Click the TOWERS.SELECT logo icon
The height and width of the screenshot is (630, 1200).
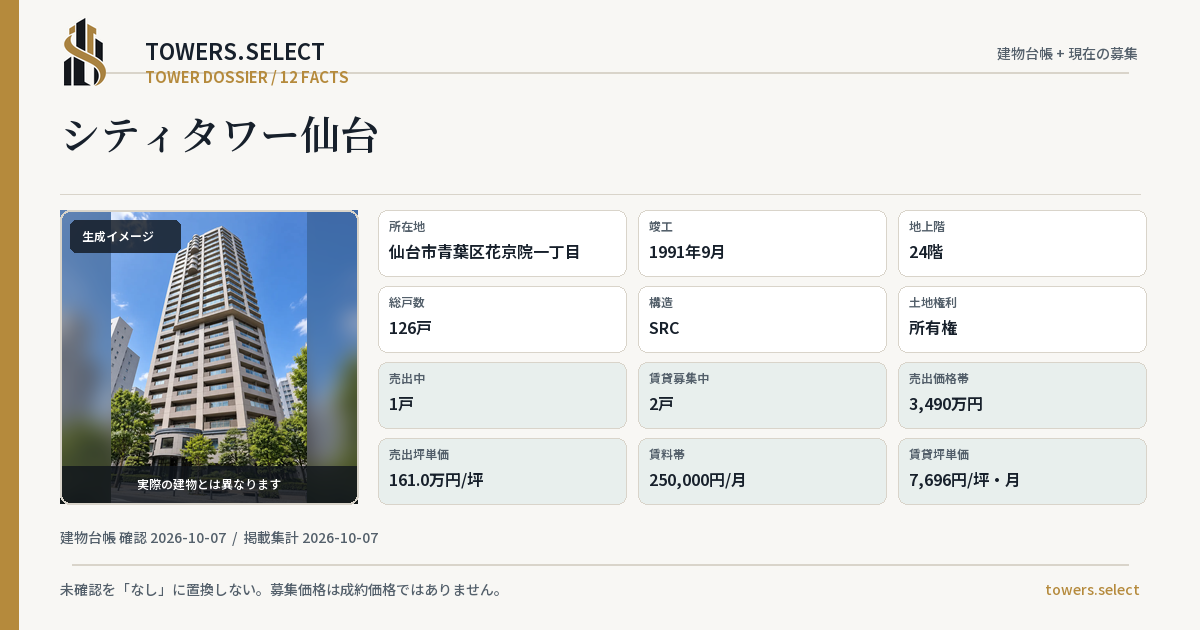(x=85, y=52)
